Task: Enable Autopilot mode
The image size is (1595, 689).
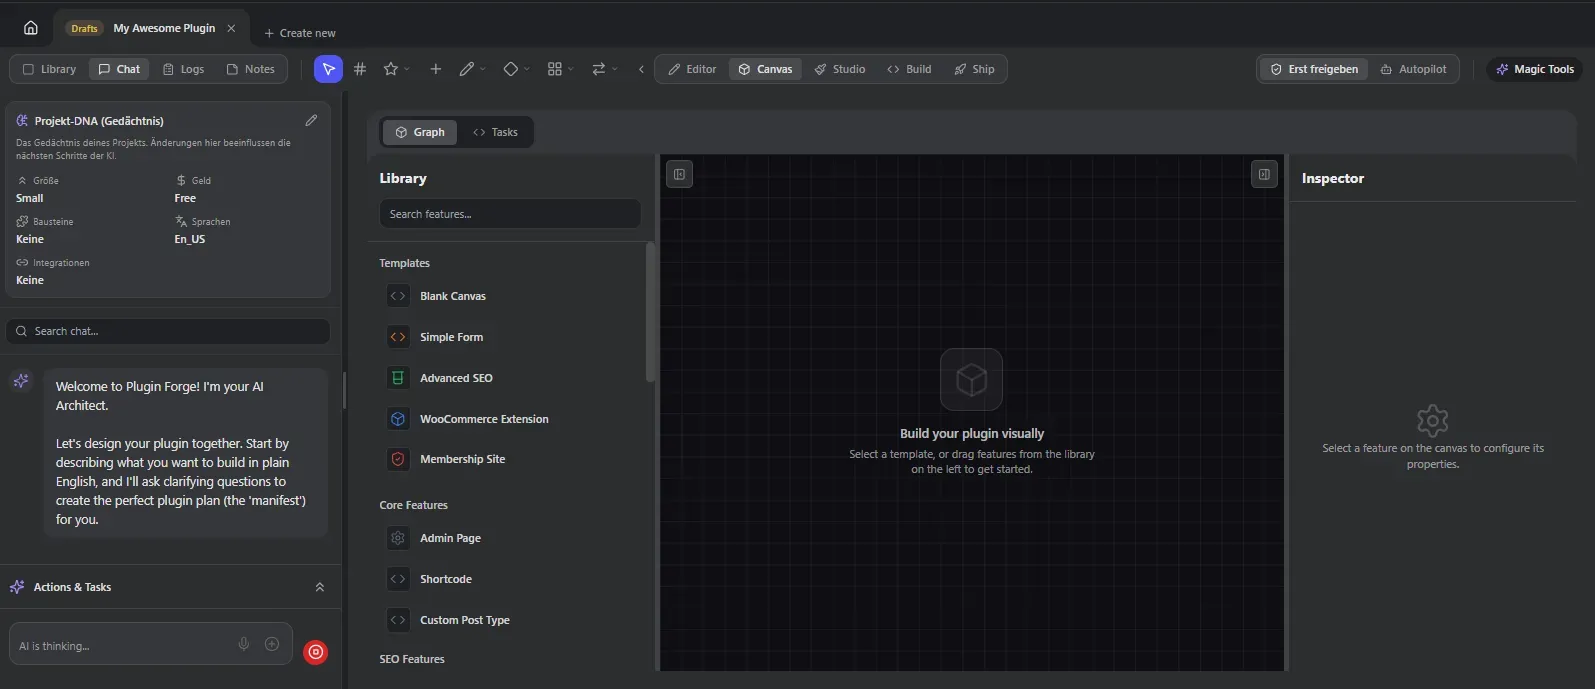Action: point(1413,69)
